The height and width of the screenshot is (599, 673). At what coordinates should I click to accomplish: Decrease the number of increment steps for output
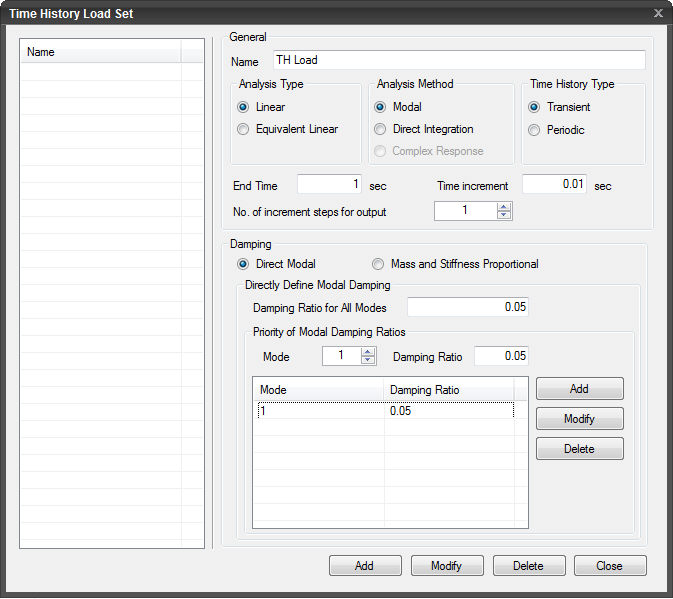pyautogui.click(x=504, y=216)
